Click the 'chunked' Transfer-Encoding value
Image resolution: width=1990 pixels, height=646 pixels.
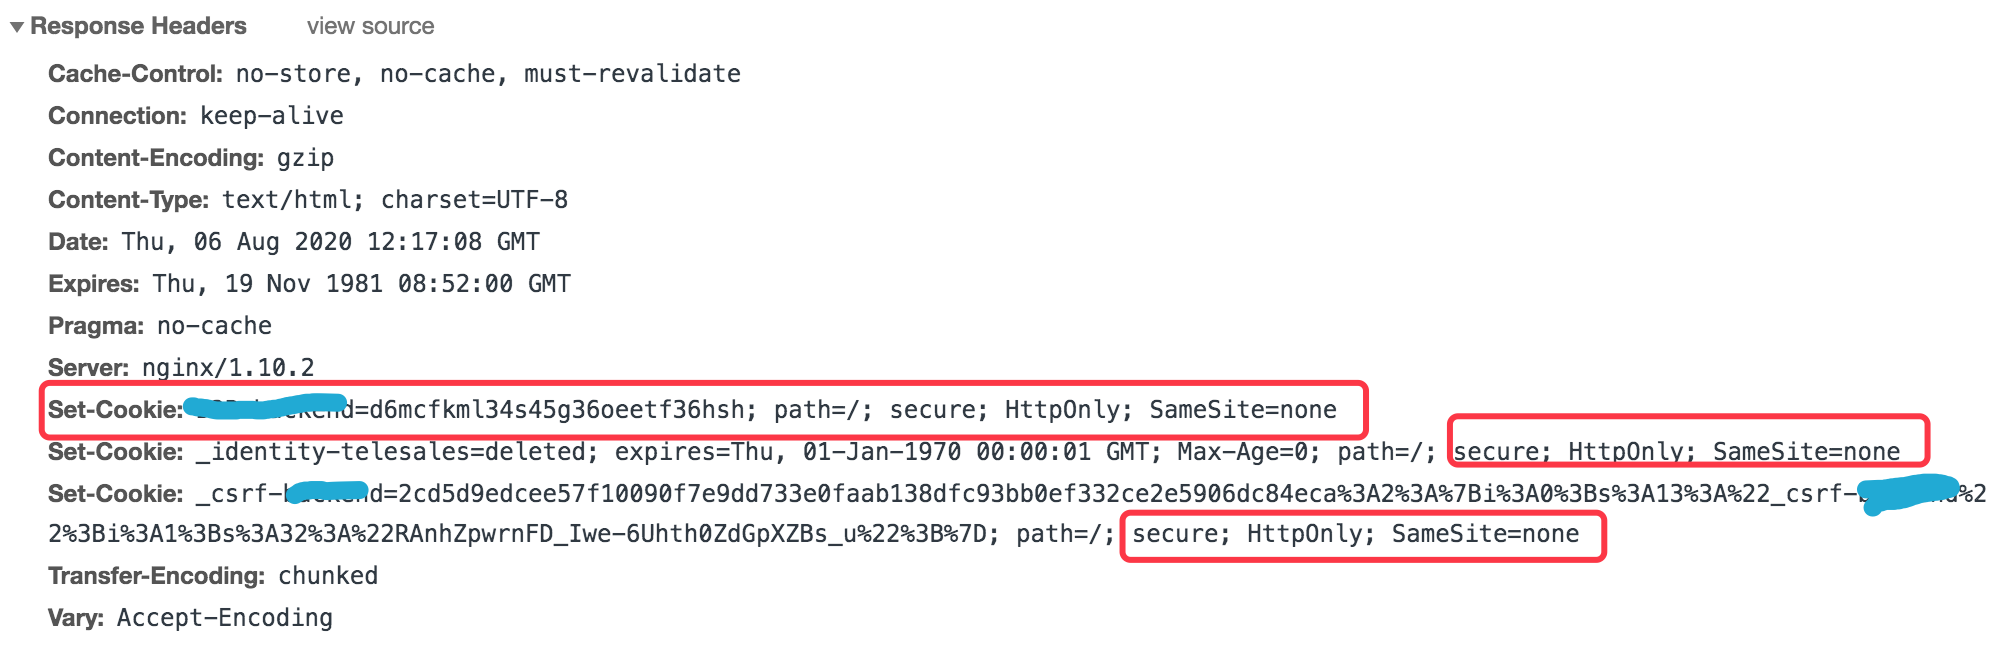tap(328, 576)
